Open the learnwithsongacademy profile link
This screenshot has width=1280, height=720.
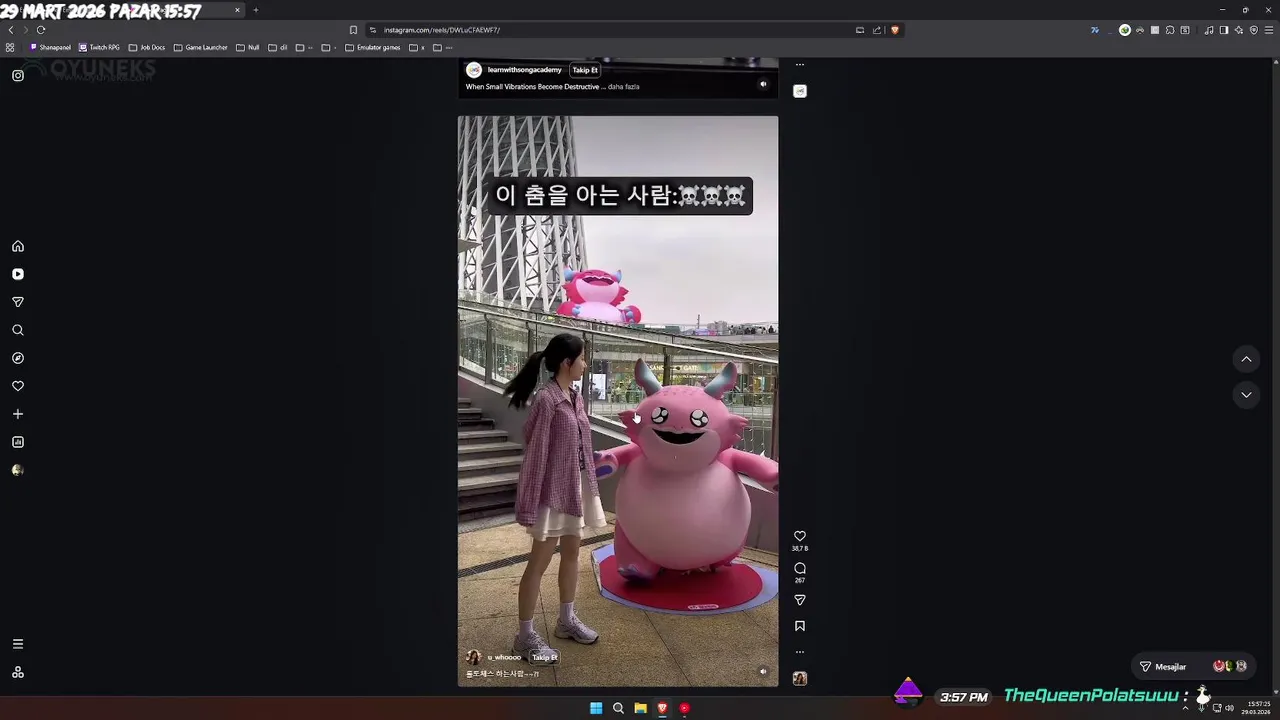click(524, 70)
